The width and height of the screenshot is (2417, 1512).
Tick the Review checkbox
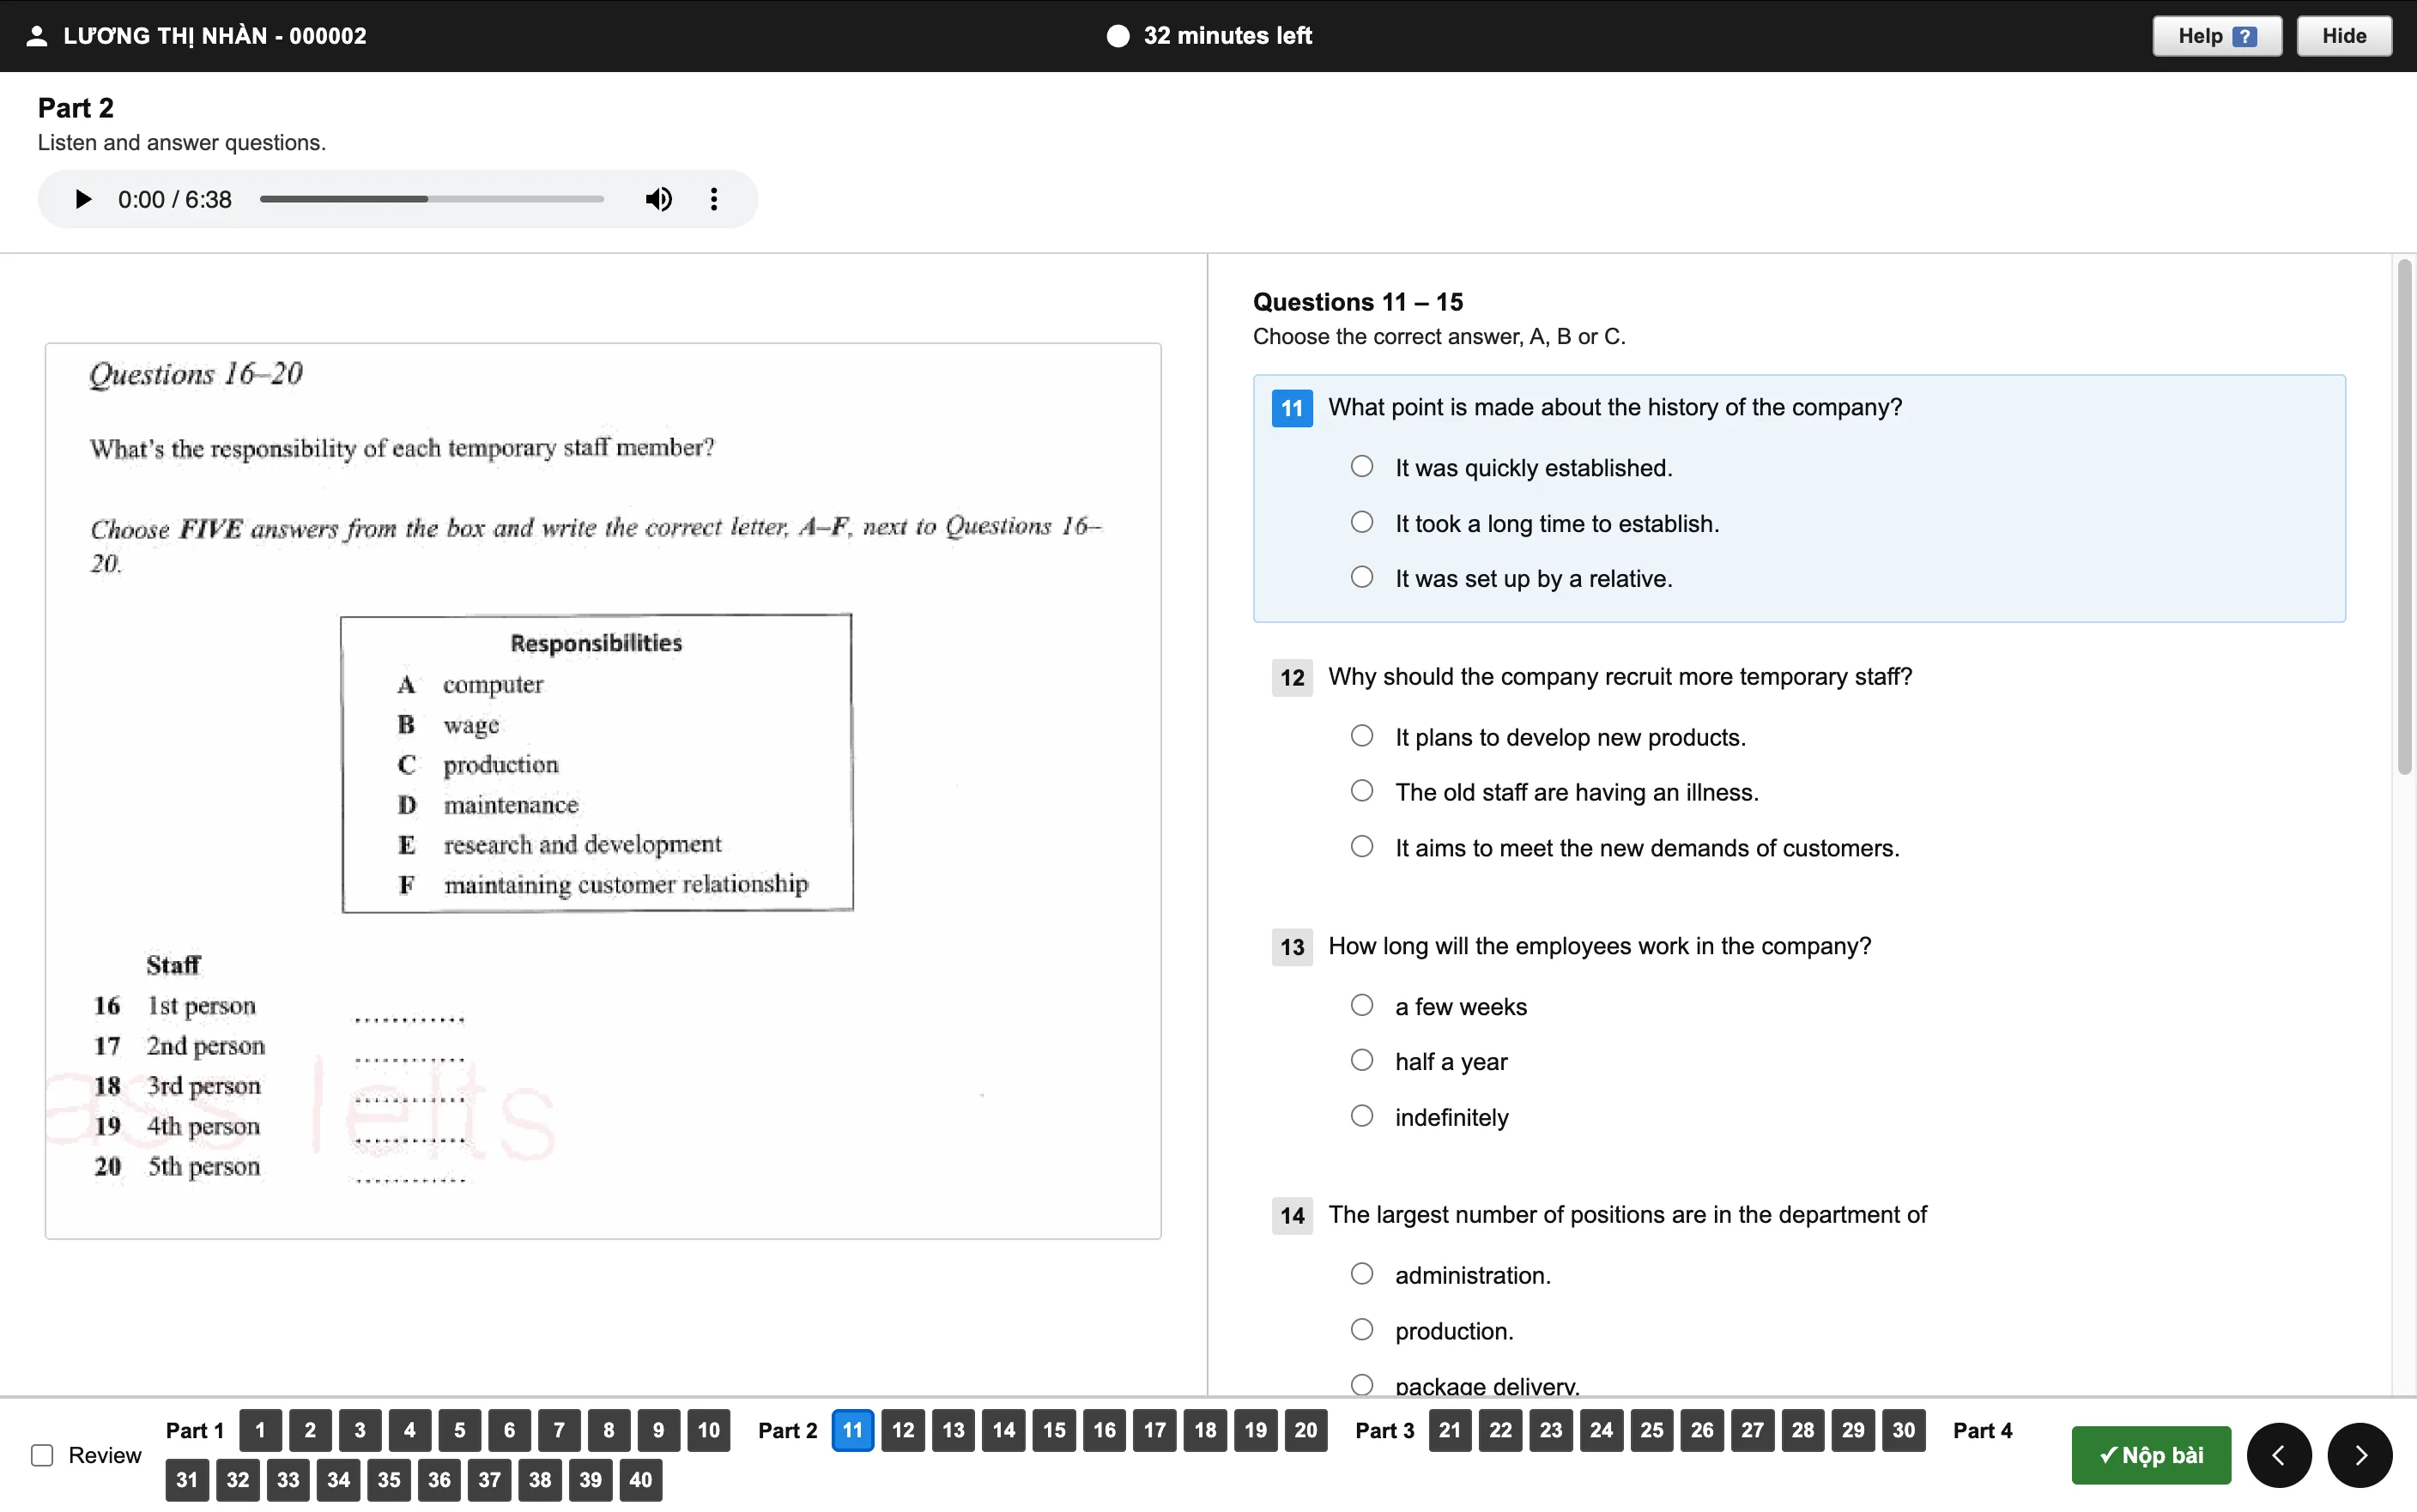coord(42,1455)
